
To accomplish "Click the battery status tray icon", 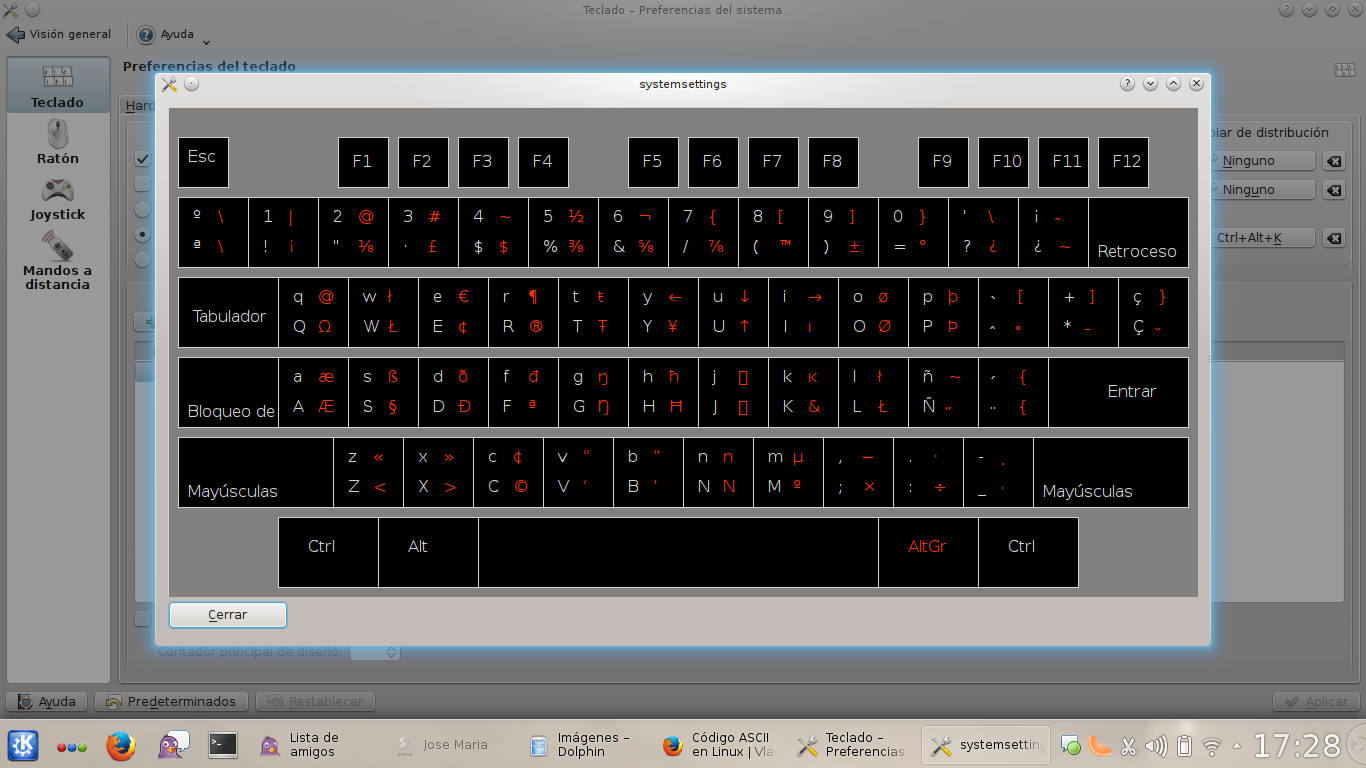I will [1184, 746].
